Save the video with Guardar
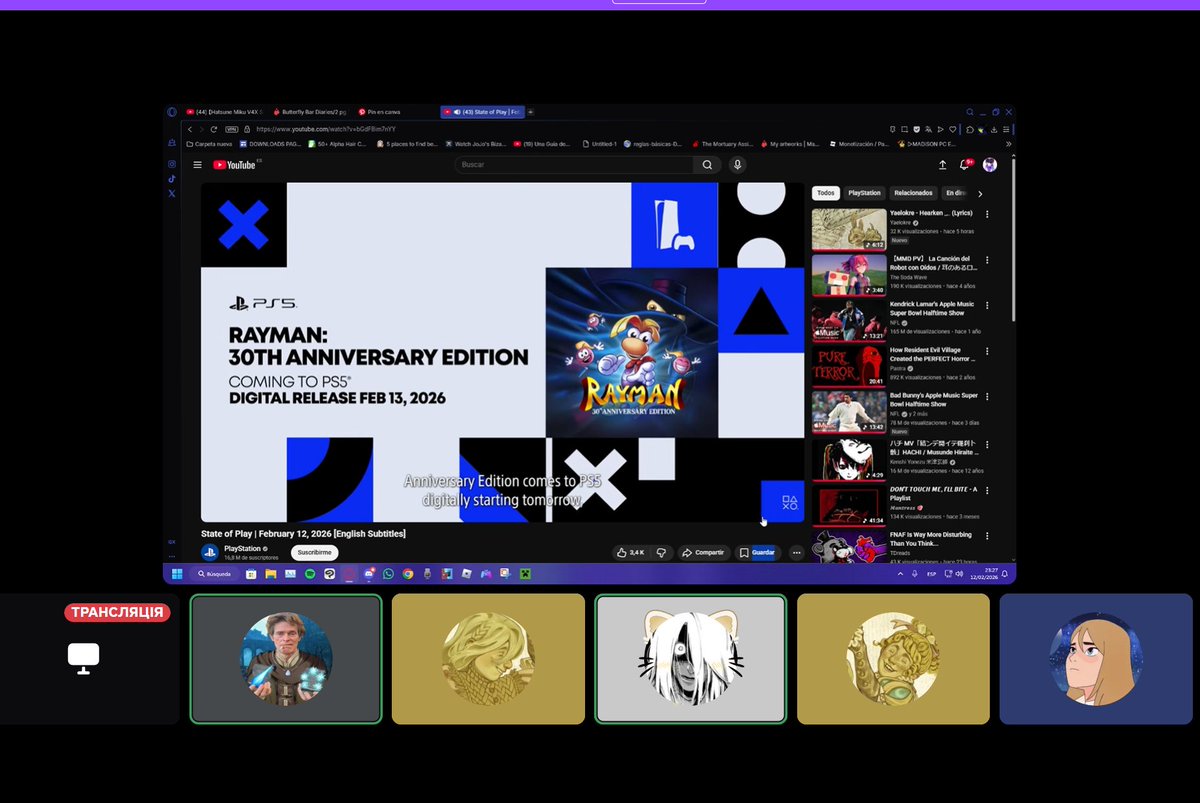Image resolution: width=1200 pixels, height=803 pixels. [757, 552]
